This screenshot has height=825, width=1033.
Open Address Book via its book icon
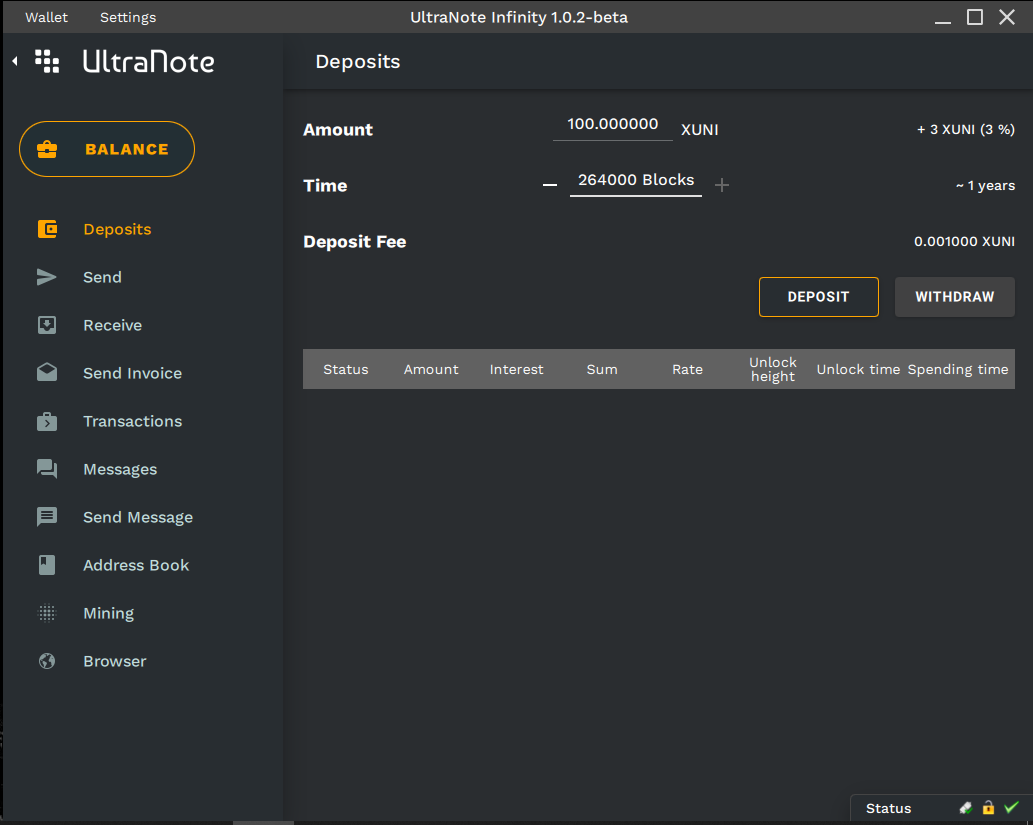pos(47,565)
